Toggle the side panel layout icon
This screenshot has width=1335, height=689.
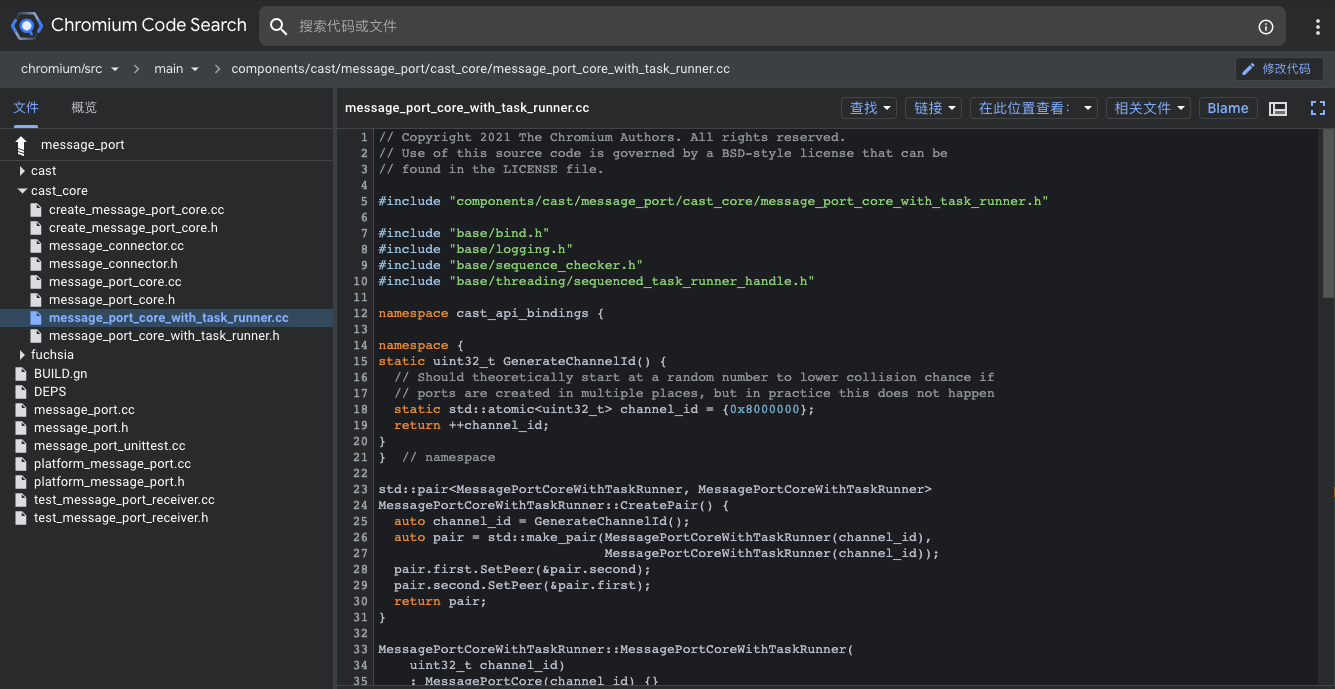click(1278, 108)
